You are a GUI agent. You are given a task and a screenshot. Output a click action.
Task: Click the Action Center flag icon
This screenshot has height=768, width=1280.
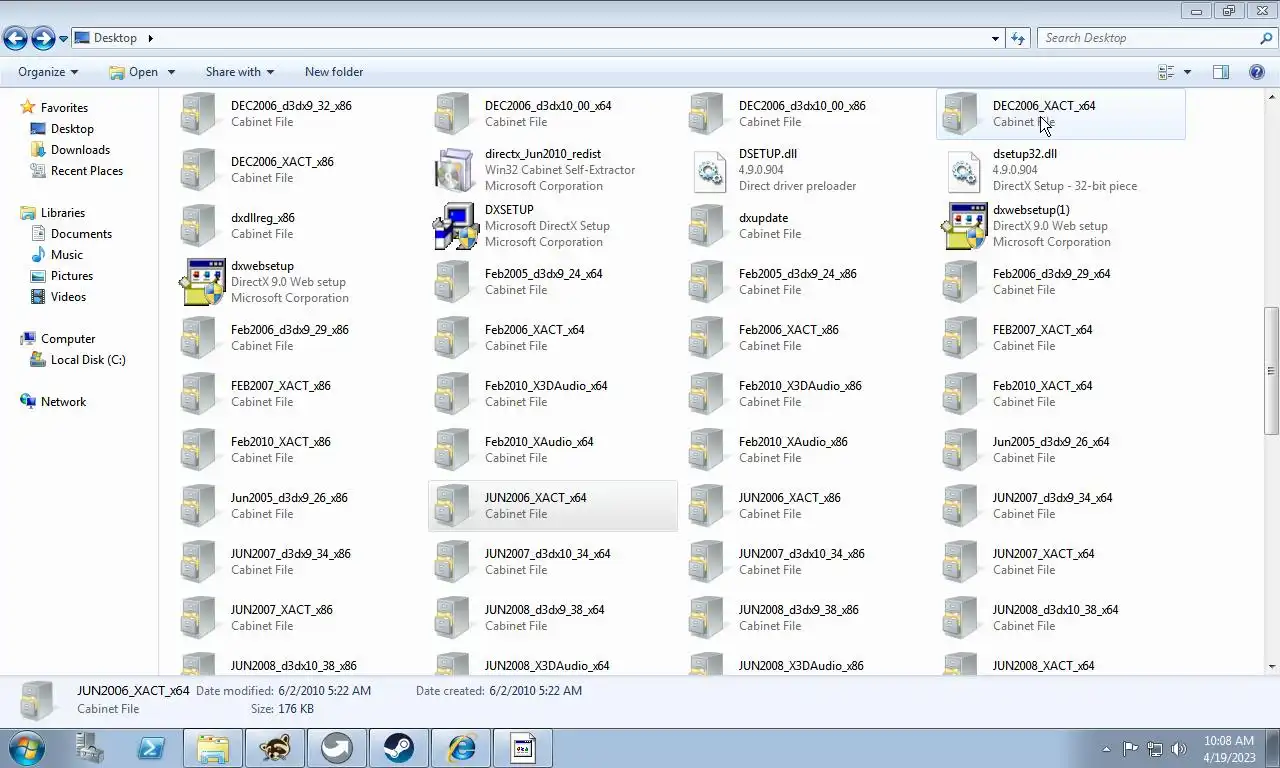click(1131, 748)
